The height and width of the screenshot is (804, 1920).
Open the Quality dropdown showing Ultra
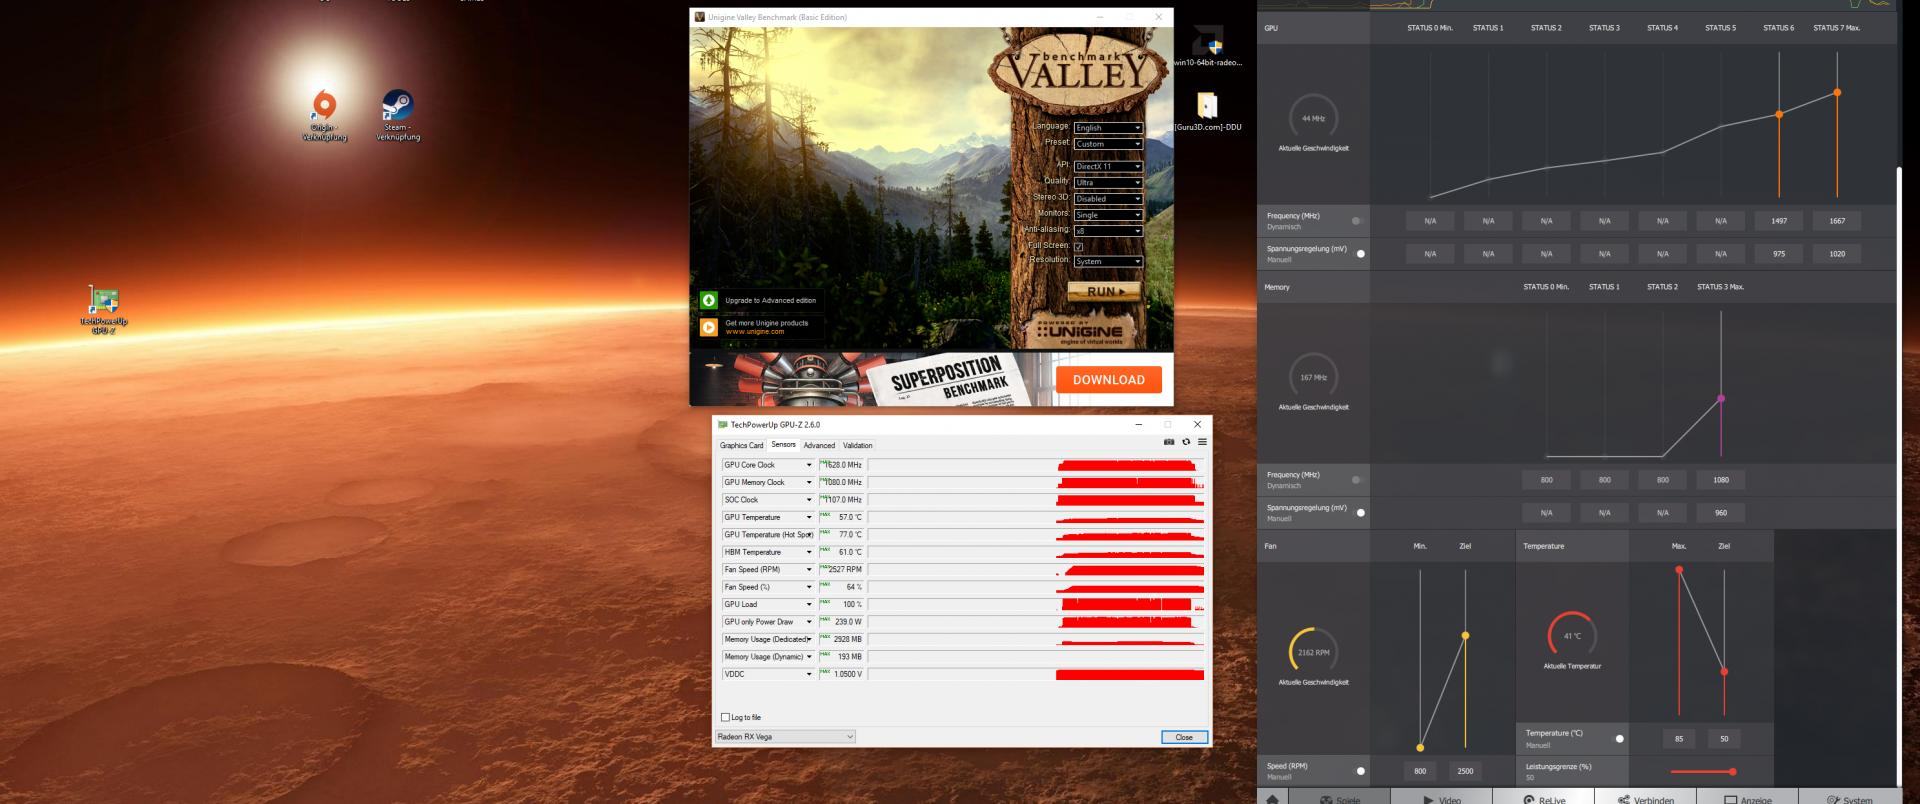click(1107, 182)
